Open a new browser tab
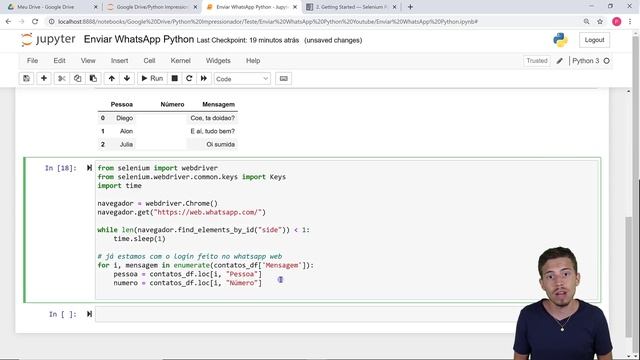 [410, 7]
